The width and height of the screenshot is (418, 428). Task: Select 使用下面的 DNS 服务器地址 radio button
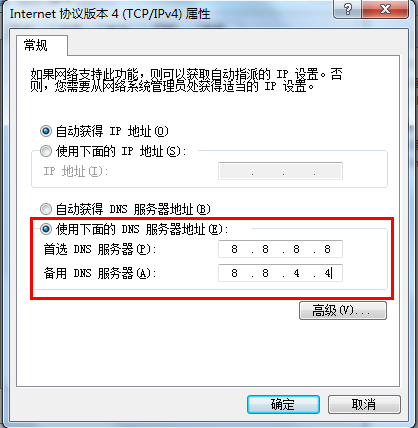(x=46, y=229)
